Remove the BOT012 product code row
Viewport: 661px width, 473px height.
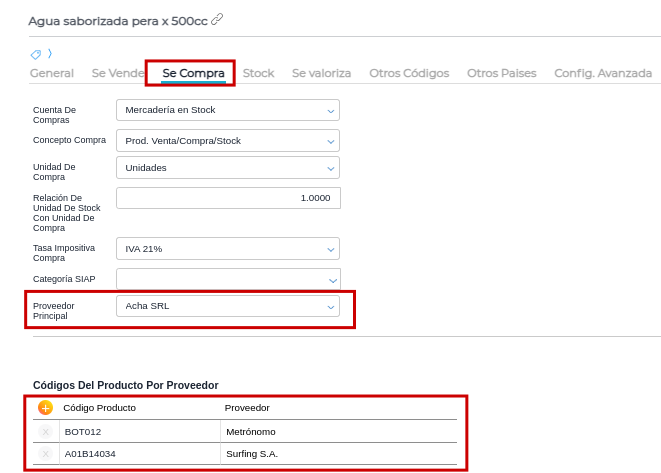(45, 431)
